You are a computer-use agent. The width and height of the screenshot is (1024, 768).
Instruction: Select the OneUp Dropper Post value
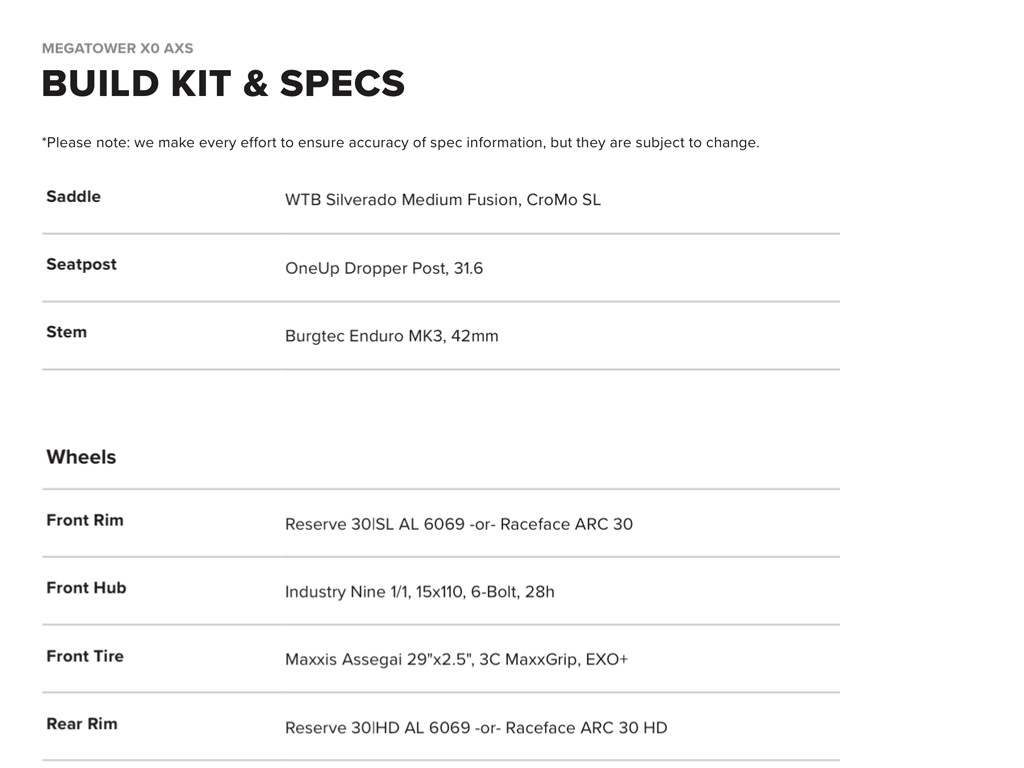[x=383, y=268]
